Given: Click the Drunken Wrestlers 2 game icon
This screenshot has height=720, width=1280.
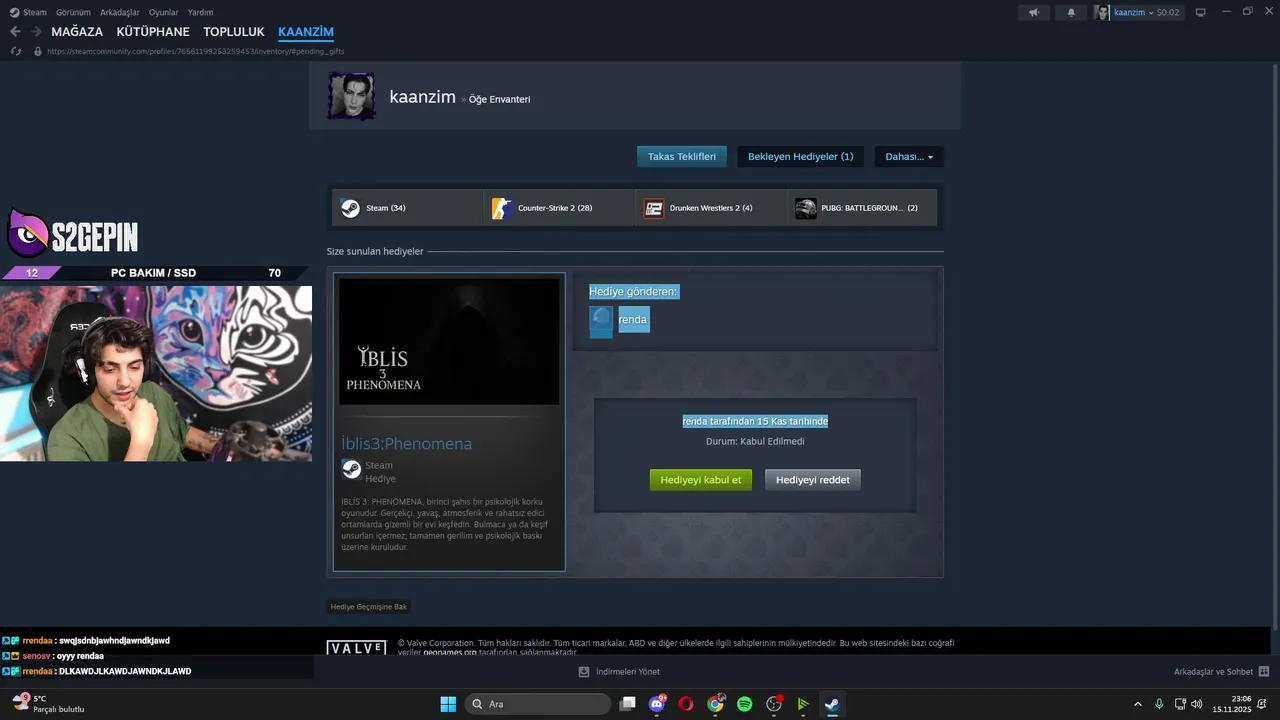Looking at the screenshot, I should click(653, 208).
